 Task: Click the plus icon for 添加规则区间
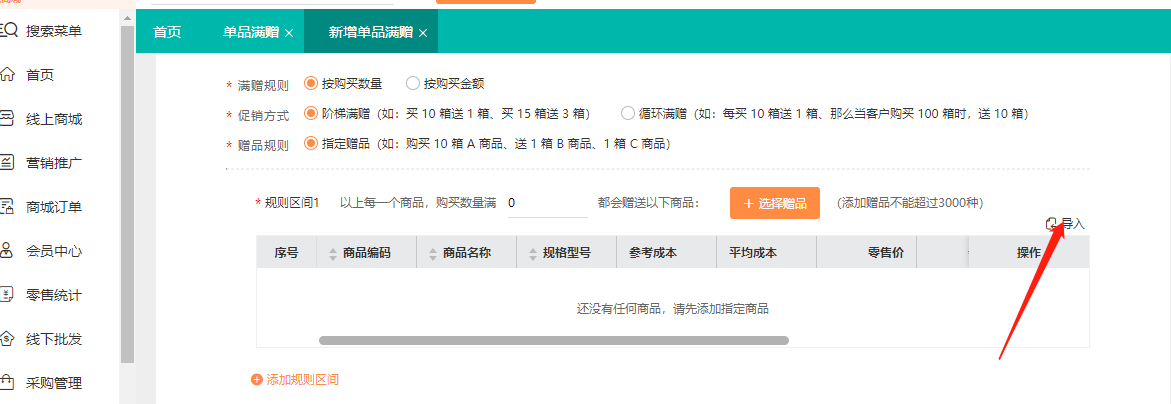point(257,380)
